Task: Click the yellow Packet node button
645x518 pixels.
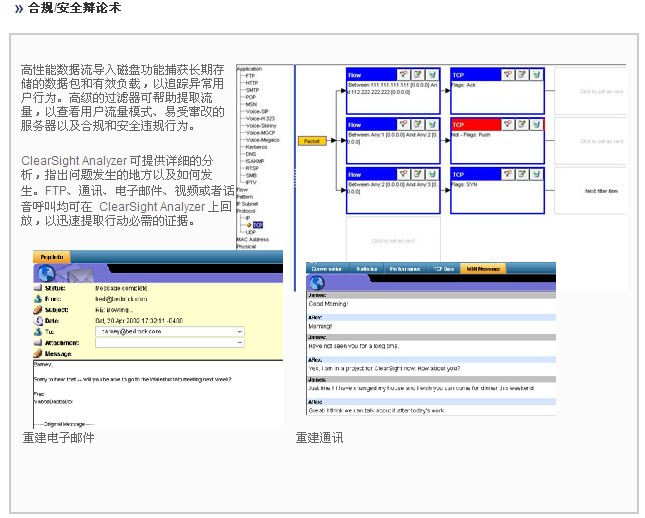Action: click(311, 141)
